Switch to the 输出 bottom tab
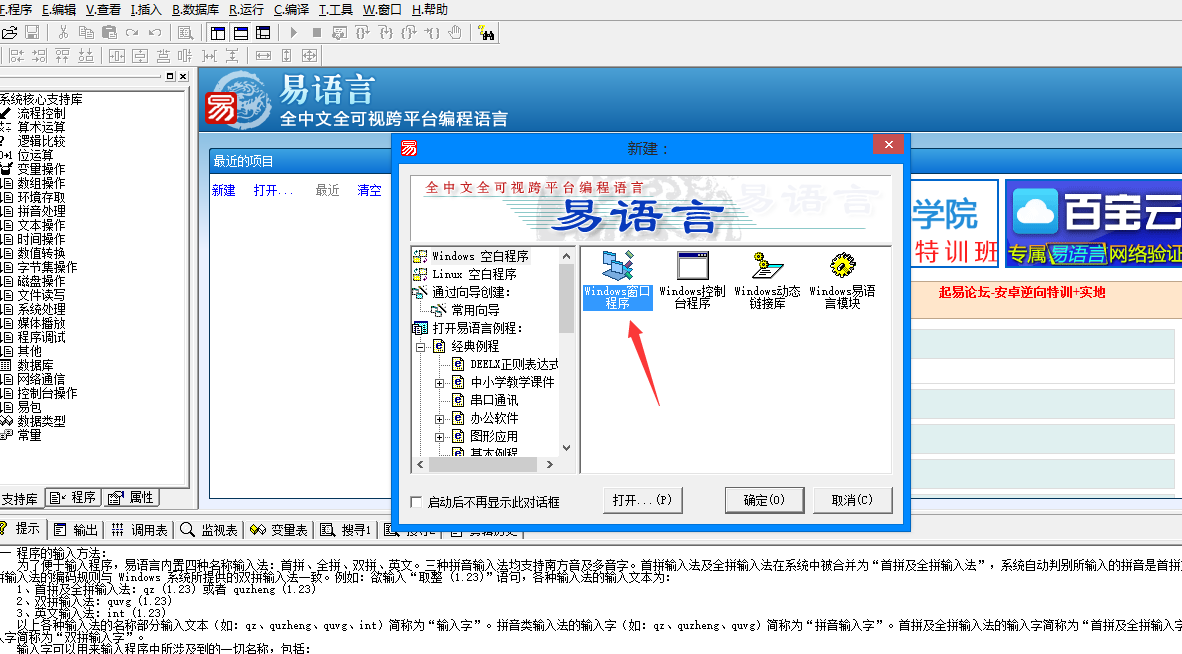1182x654 pixels. [x=76, y=530]
